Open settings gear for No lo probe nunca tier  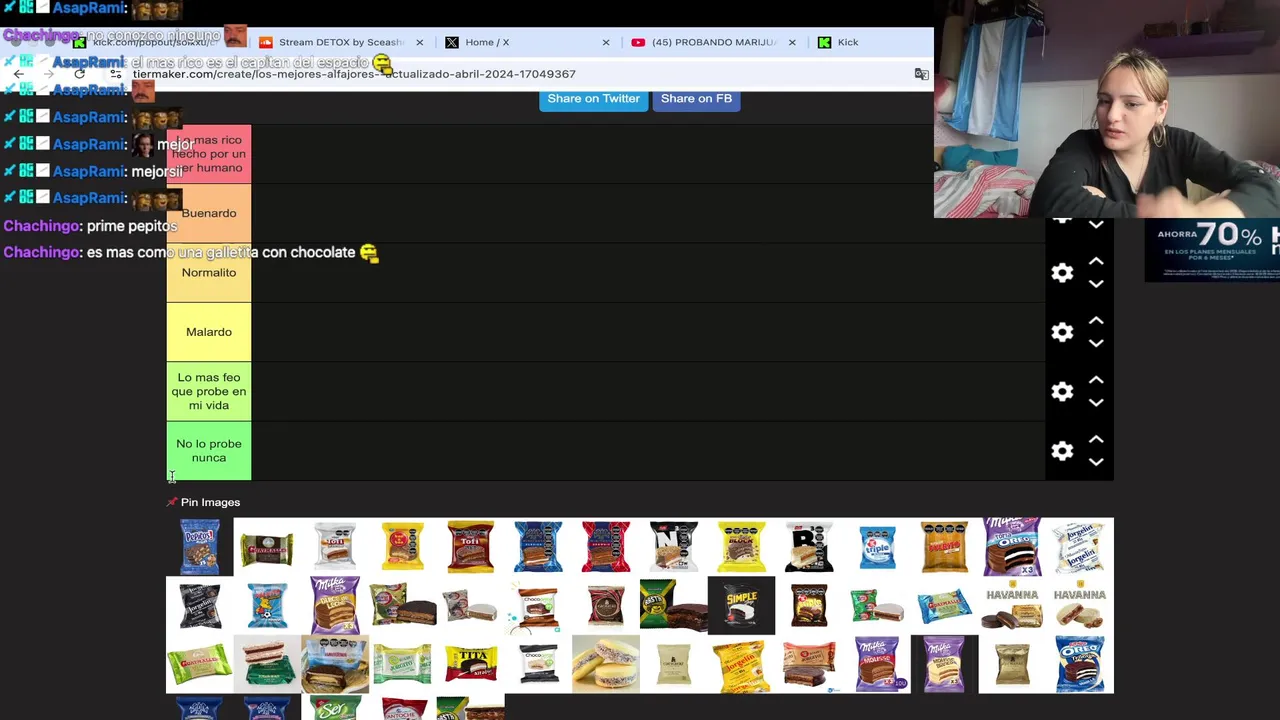pyautogui.click(x=1062, y=452)
